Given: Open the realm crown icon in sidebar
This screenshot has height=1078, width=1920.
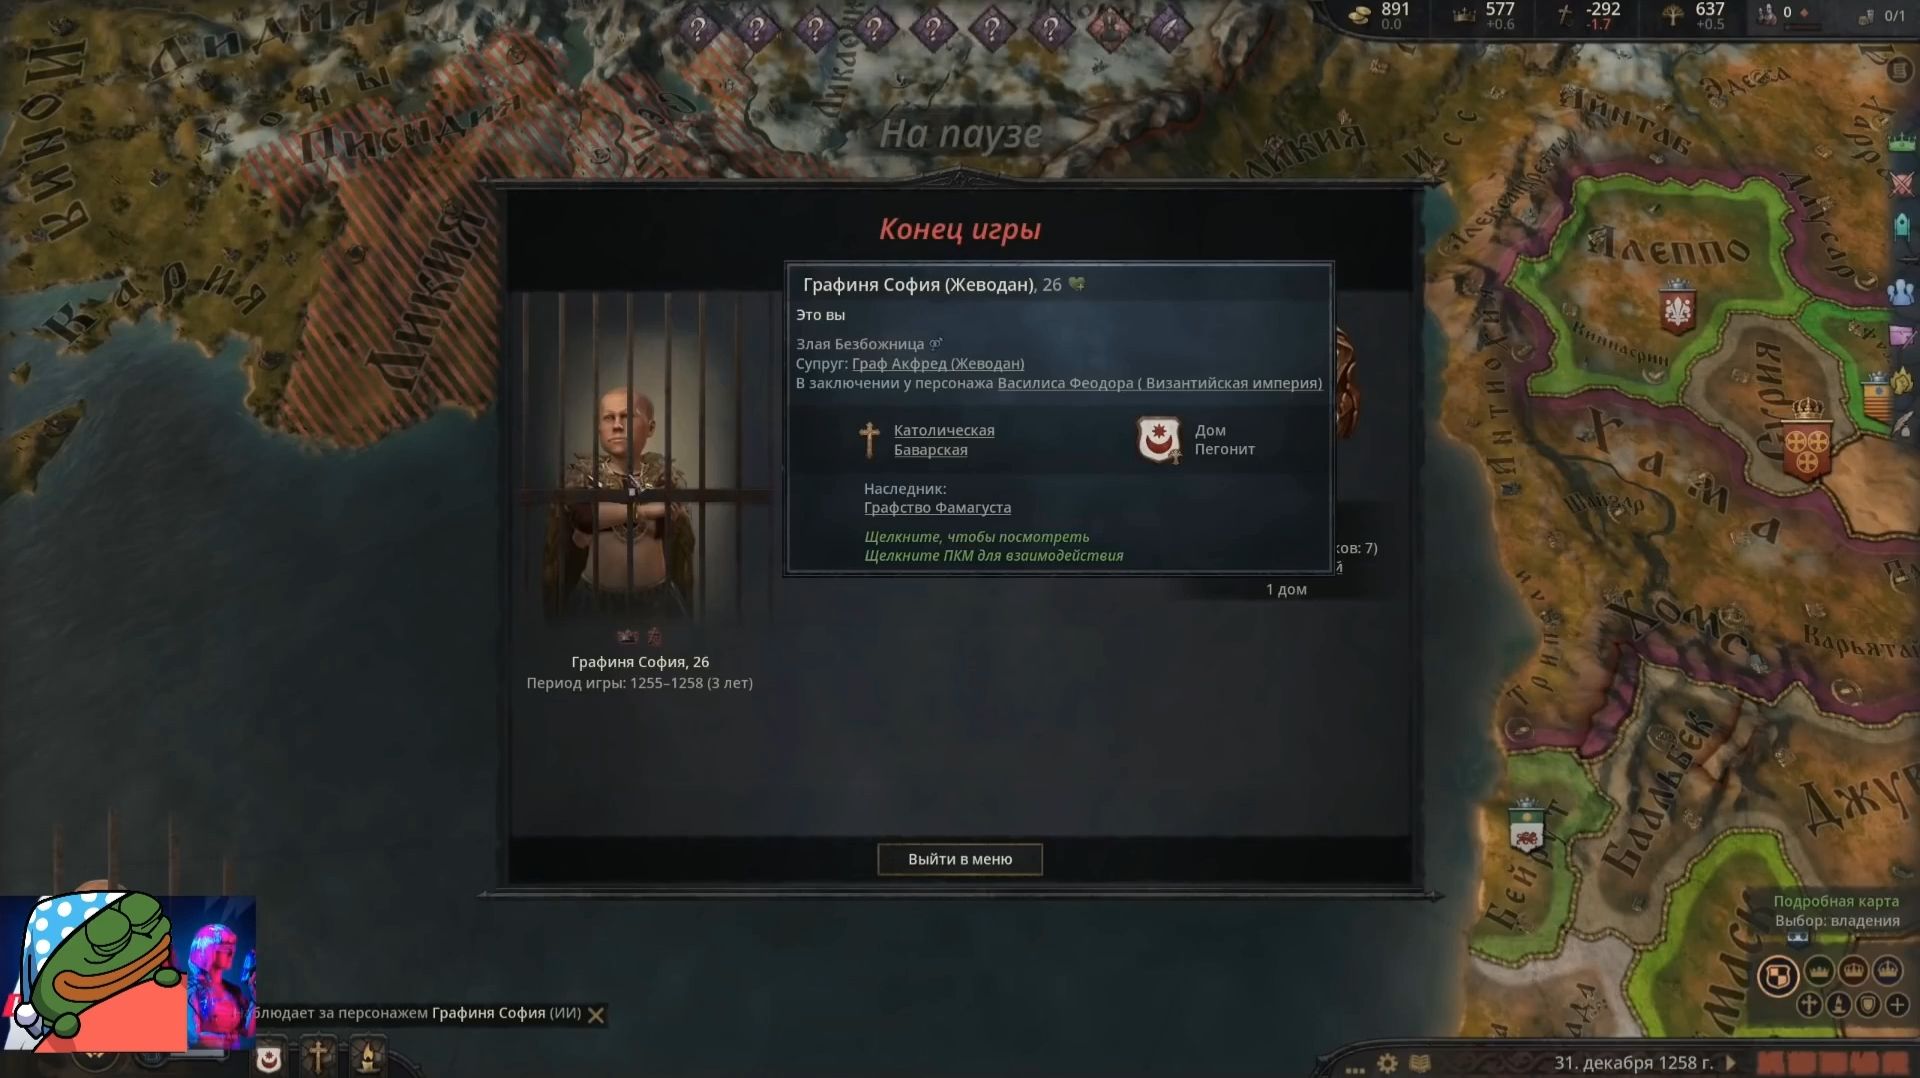Looking at the screenshot, I should click(1901, 141).
